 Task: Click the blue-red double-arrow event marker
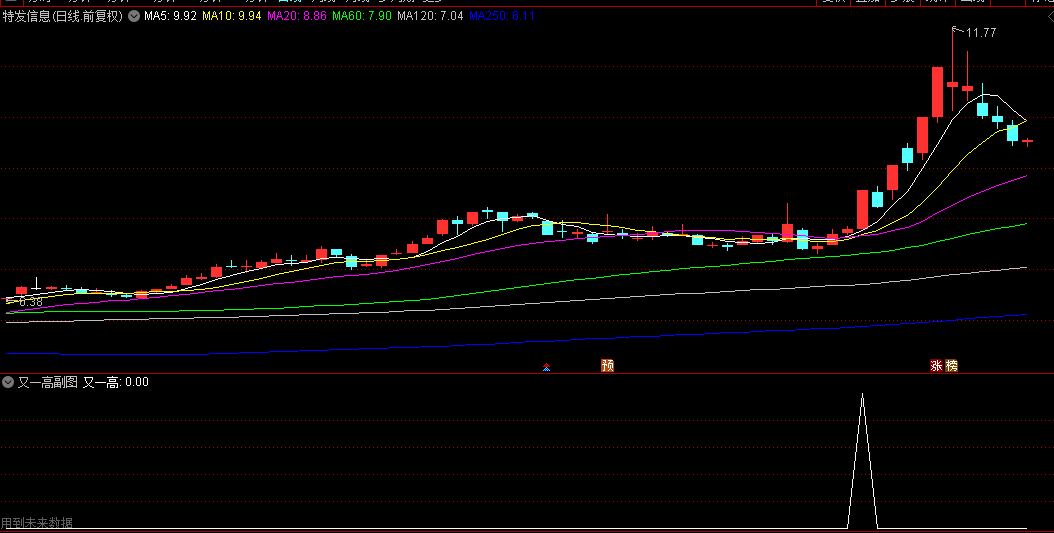[x=546, y=367]
